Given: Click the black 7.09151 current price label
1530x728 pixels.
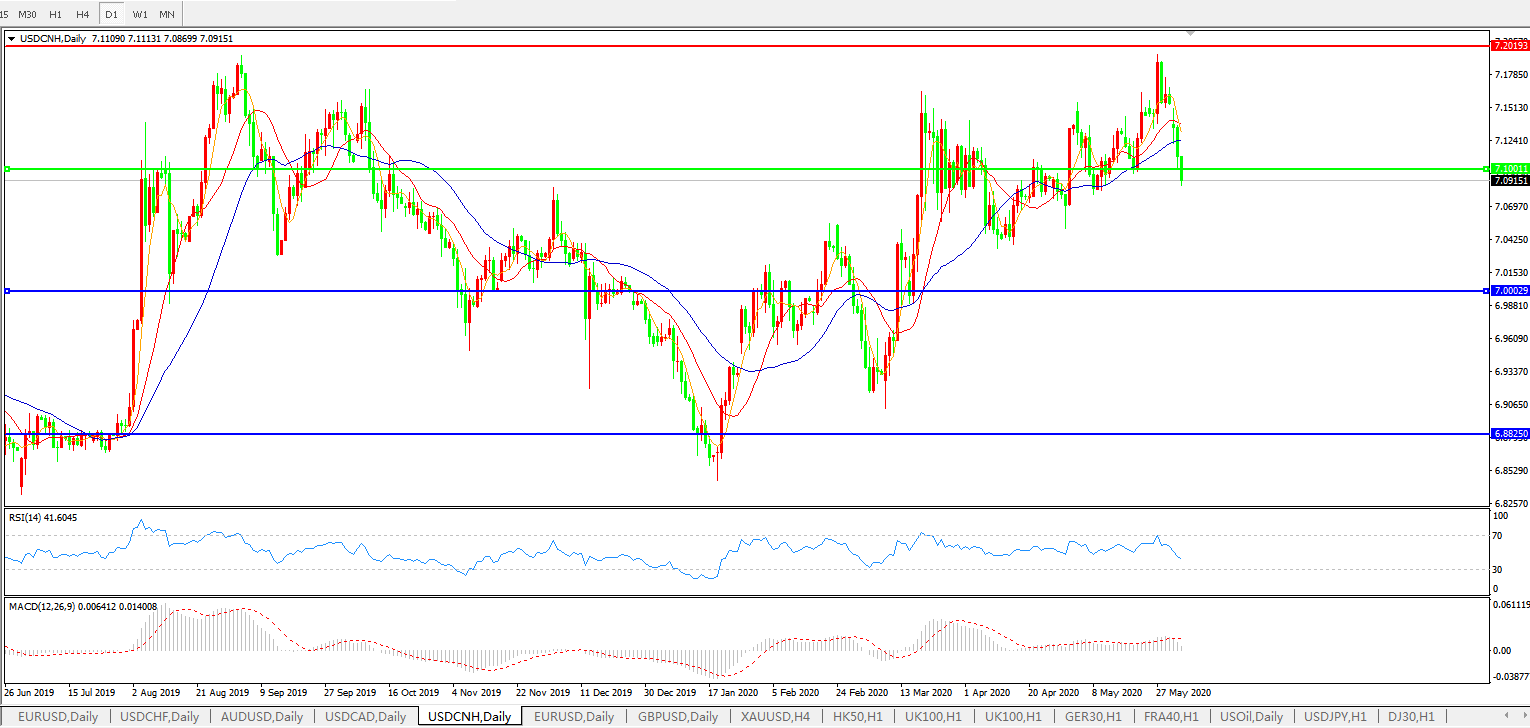Looking at the screenshot, I should (x=1509, y=181).
